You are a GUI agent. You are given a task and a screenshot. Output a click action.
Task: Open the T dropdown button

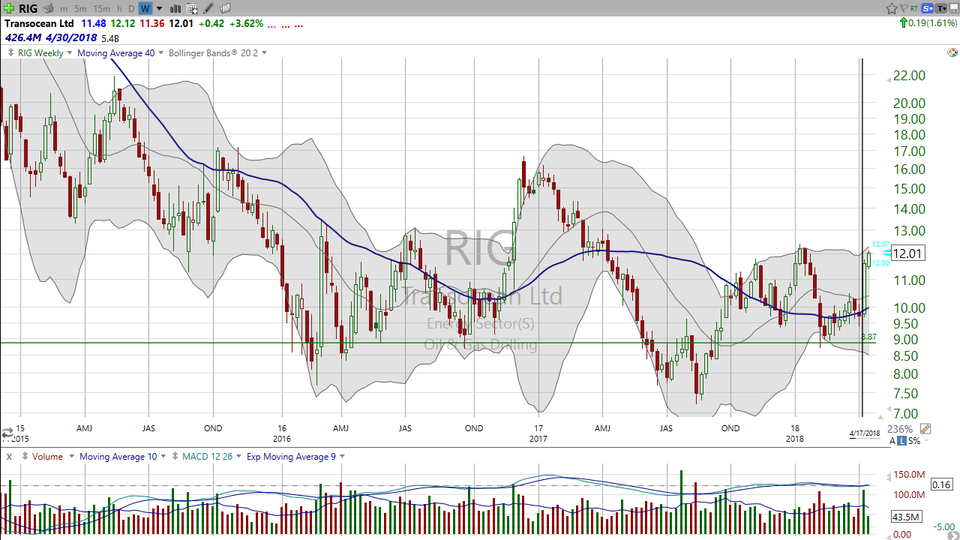click(x=941, y=8)
